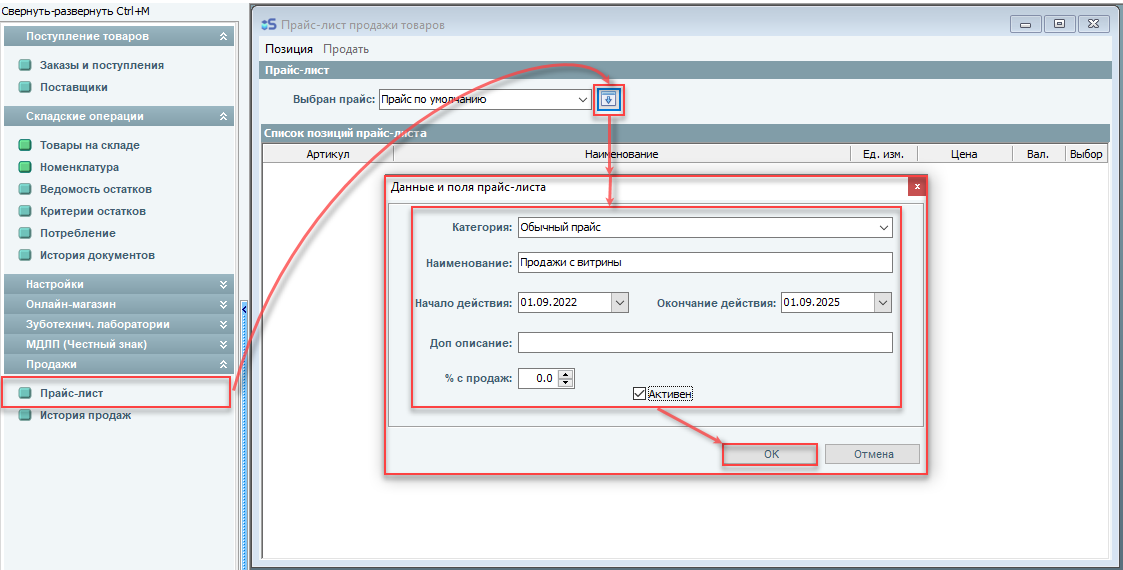Click the Наименование text field
This screenshot has height=570, width=1123.
tap(704, 263)
